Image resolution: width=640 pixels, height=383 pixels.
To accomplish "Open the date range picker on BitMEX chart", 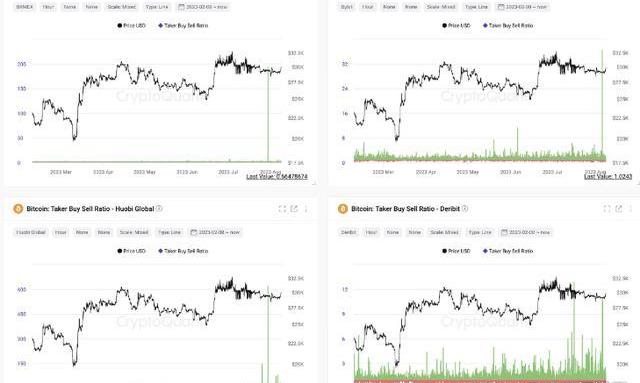I will click(x=203, y=7).
